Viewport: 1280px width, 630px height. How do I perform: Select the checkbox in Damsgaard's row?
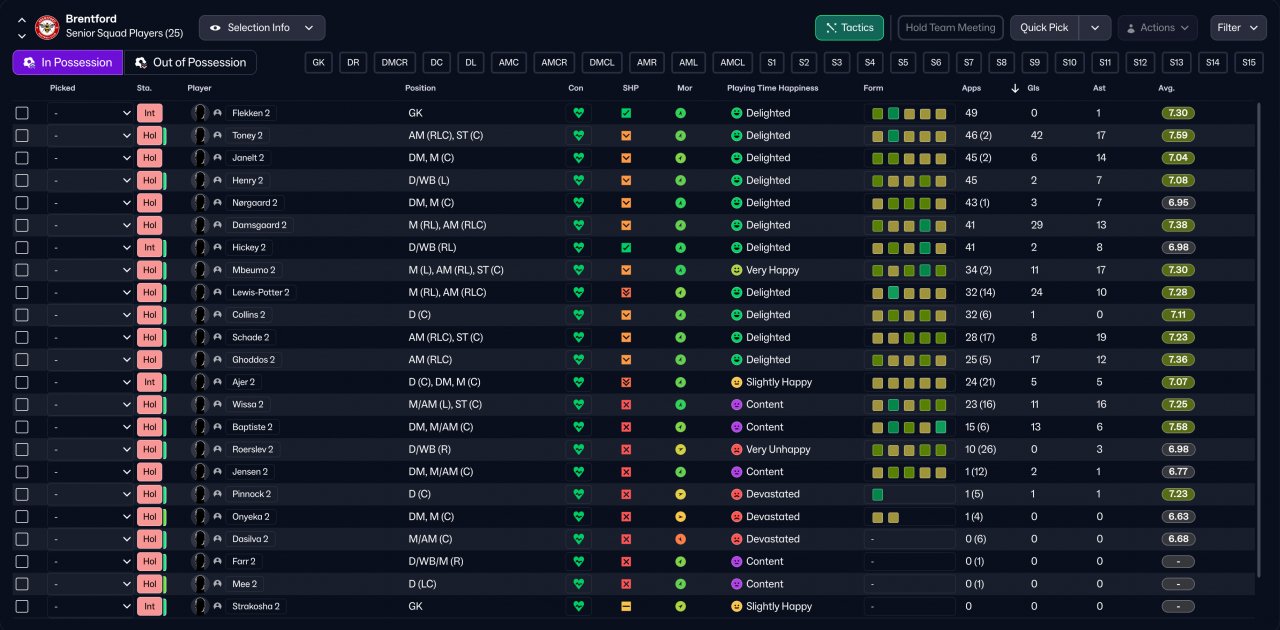(x=22, y=225)
